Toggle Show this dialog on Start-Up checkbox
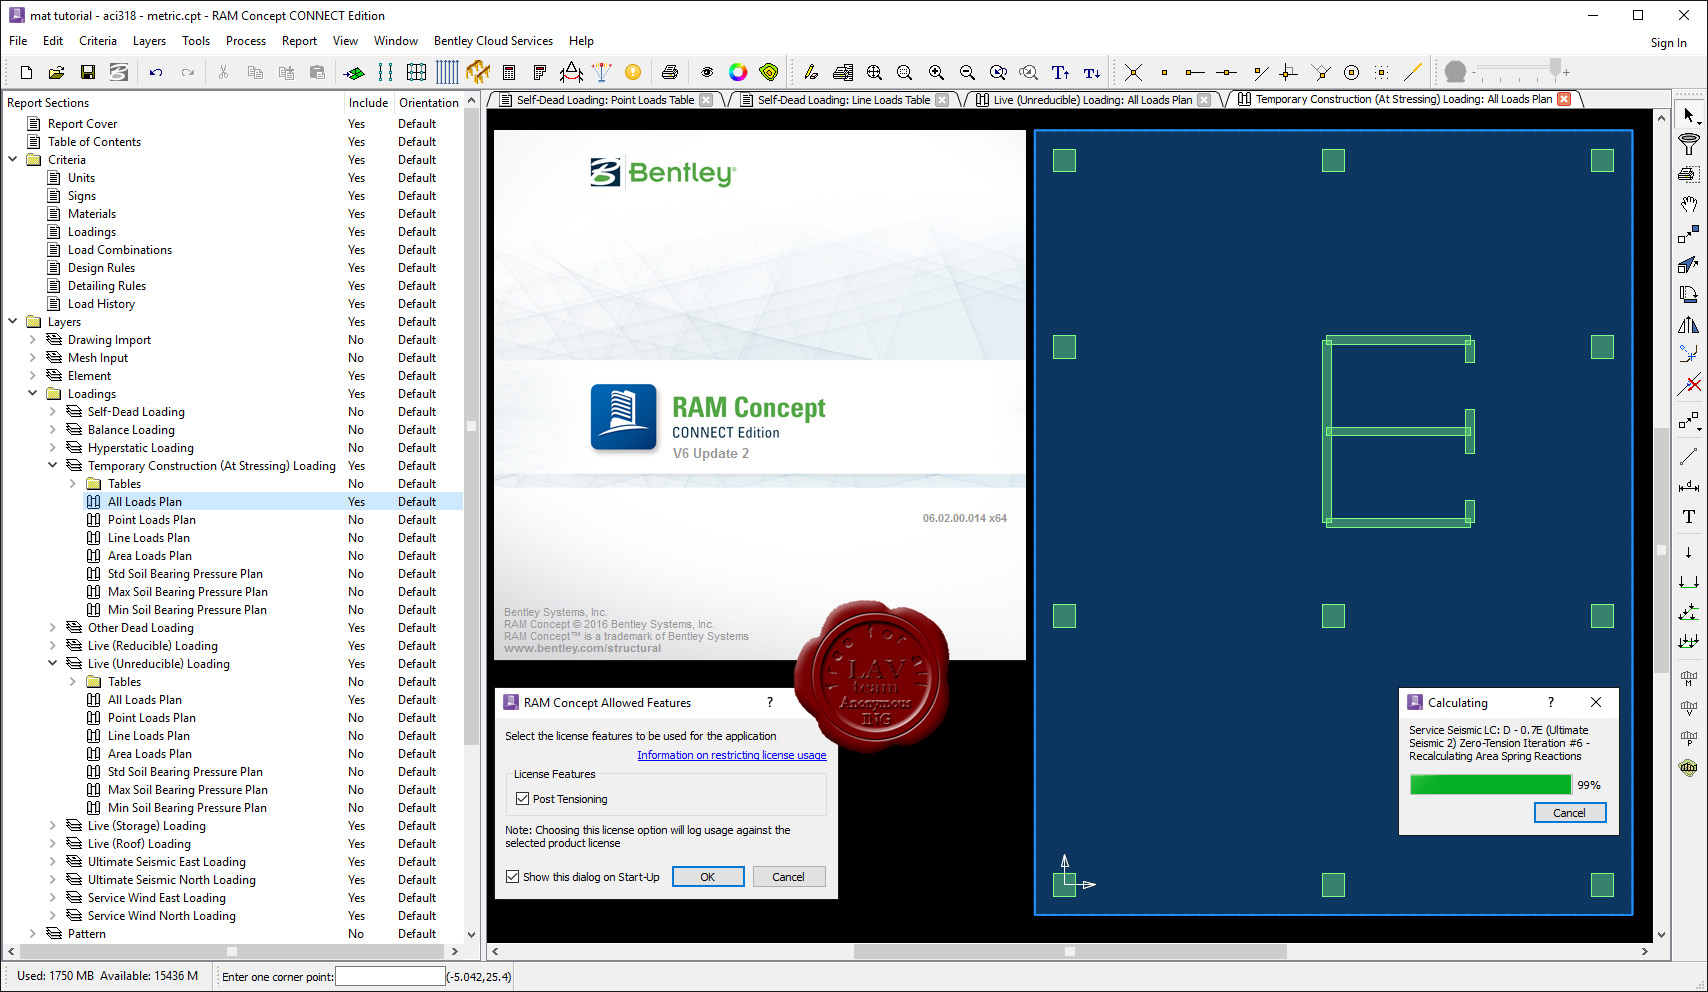Screen dimensions: 1708x992 click(x=513, y=877)
